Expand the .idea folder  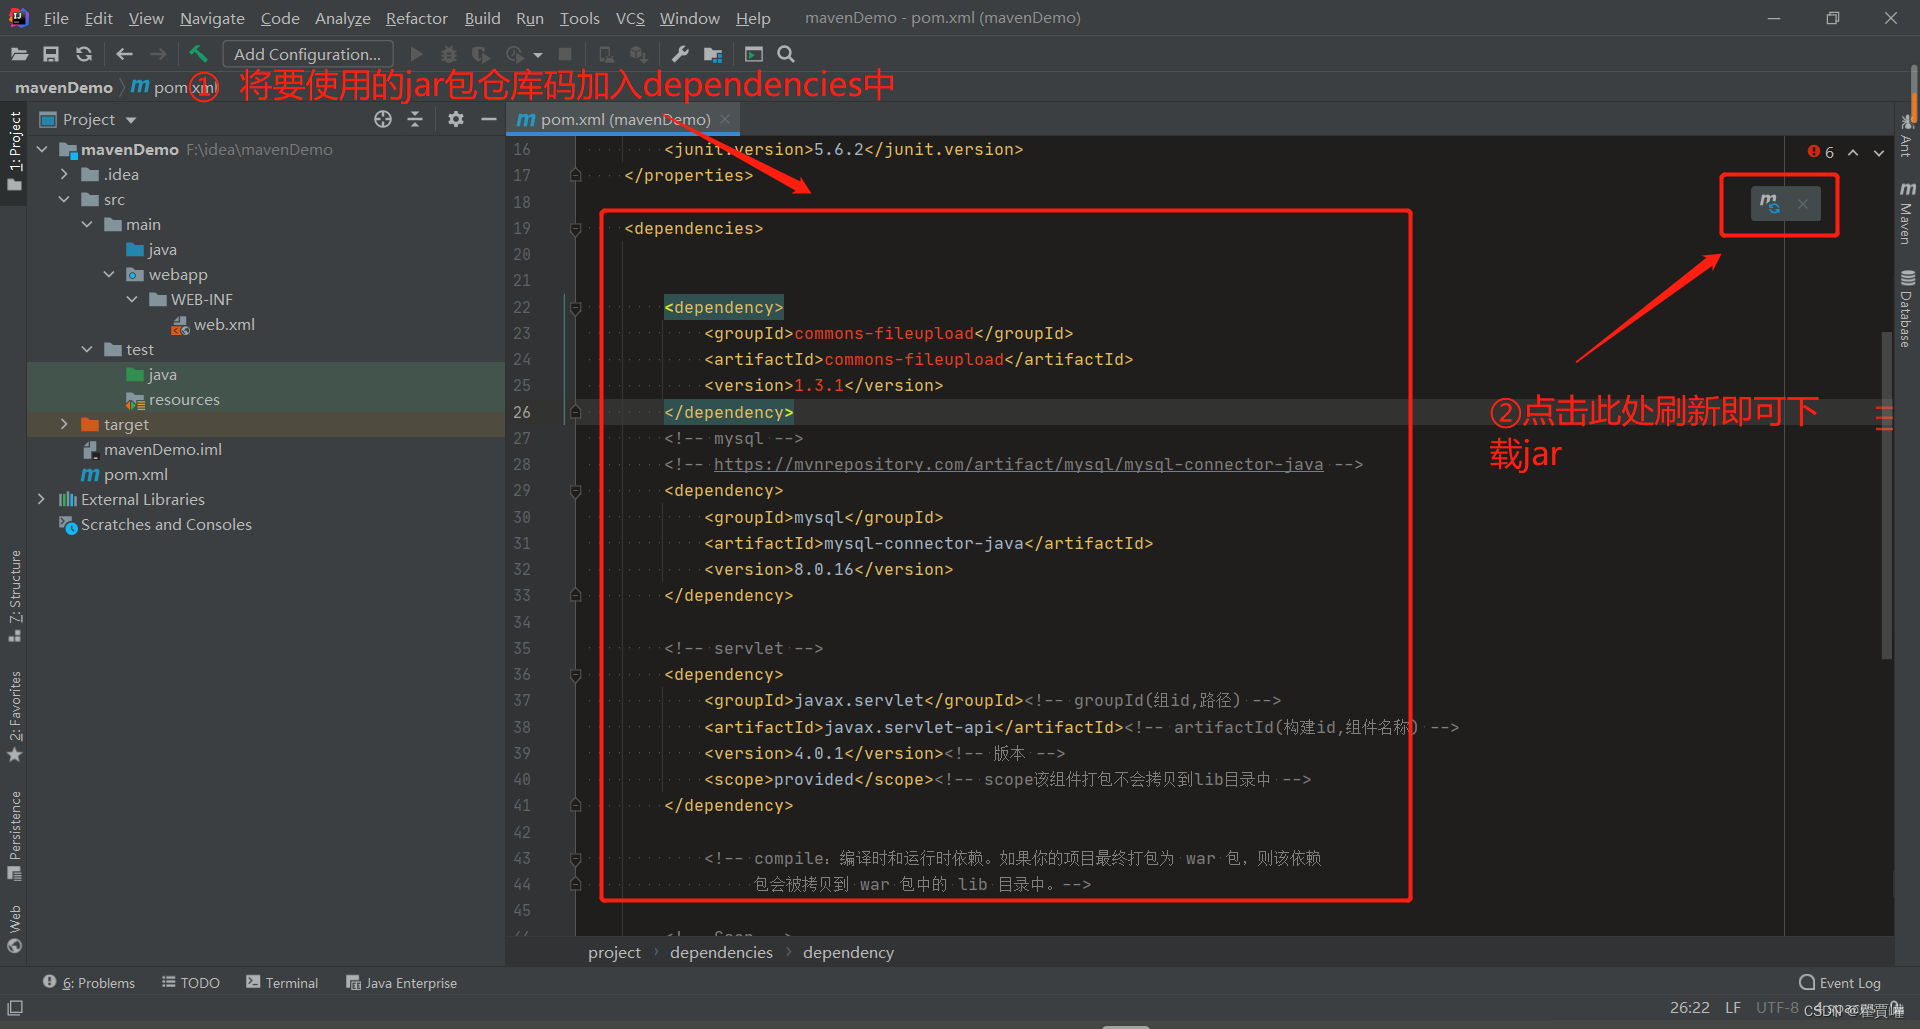click(x=64, y=174)
